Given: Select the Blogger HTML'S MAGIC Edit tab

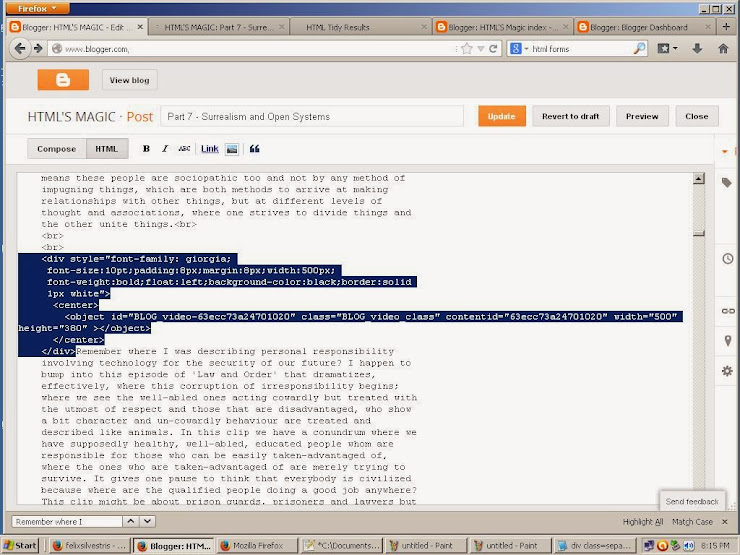Looking at the screenshot, I should pos(77,27).
